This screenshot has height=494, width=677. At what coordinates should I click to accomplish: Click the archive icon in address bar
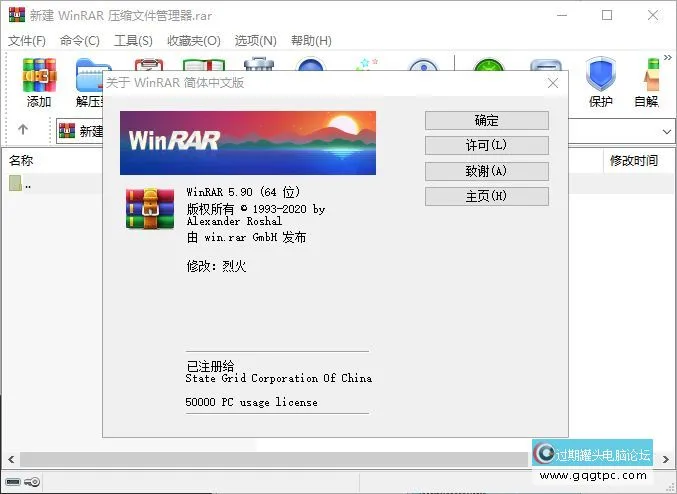click(67, 131)
